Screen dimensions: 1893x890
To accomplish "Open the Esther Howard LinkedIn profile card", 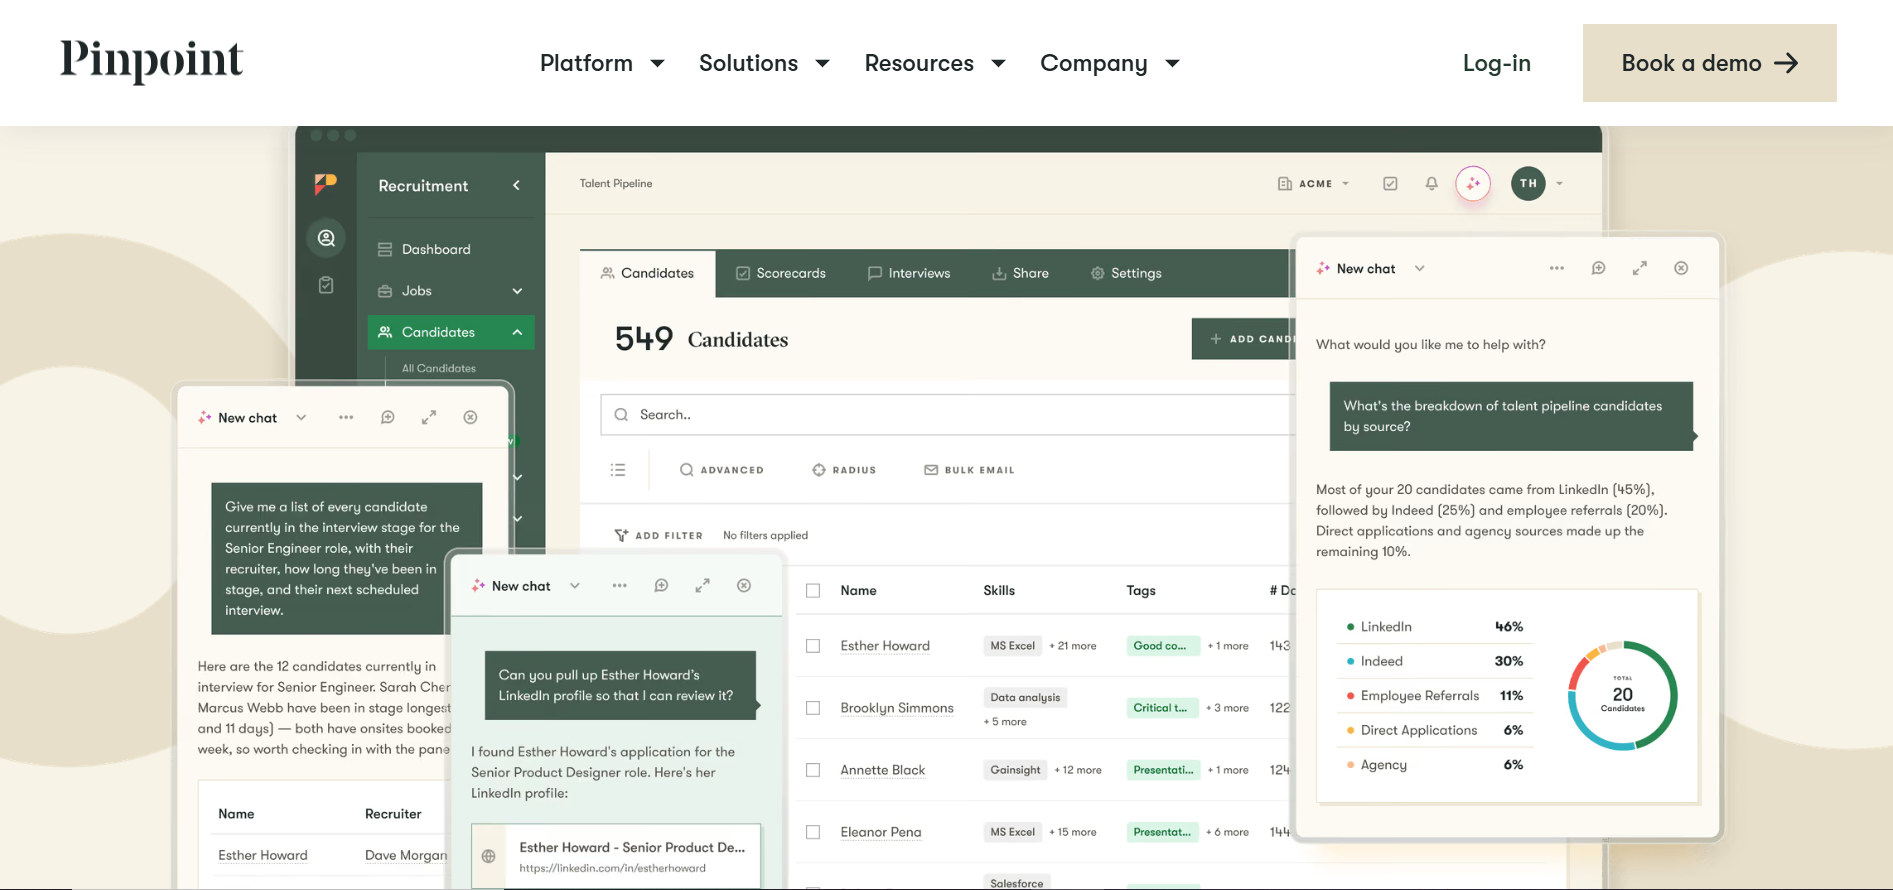I will [616, 856].
